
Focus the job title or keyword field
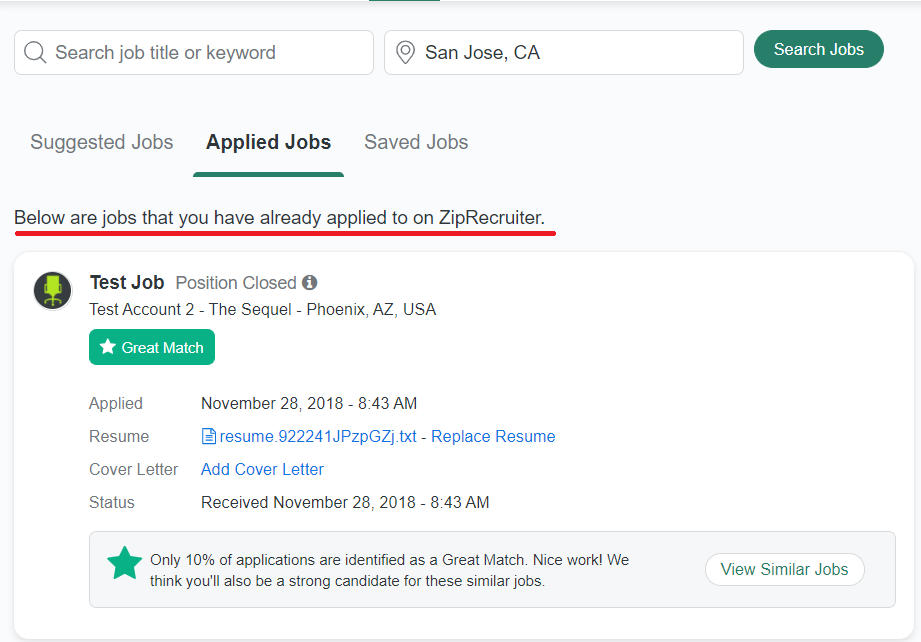[205, 53]
